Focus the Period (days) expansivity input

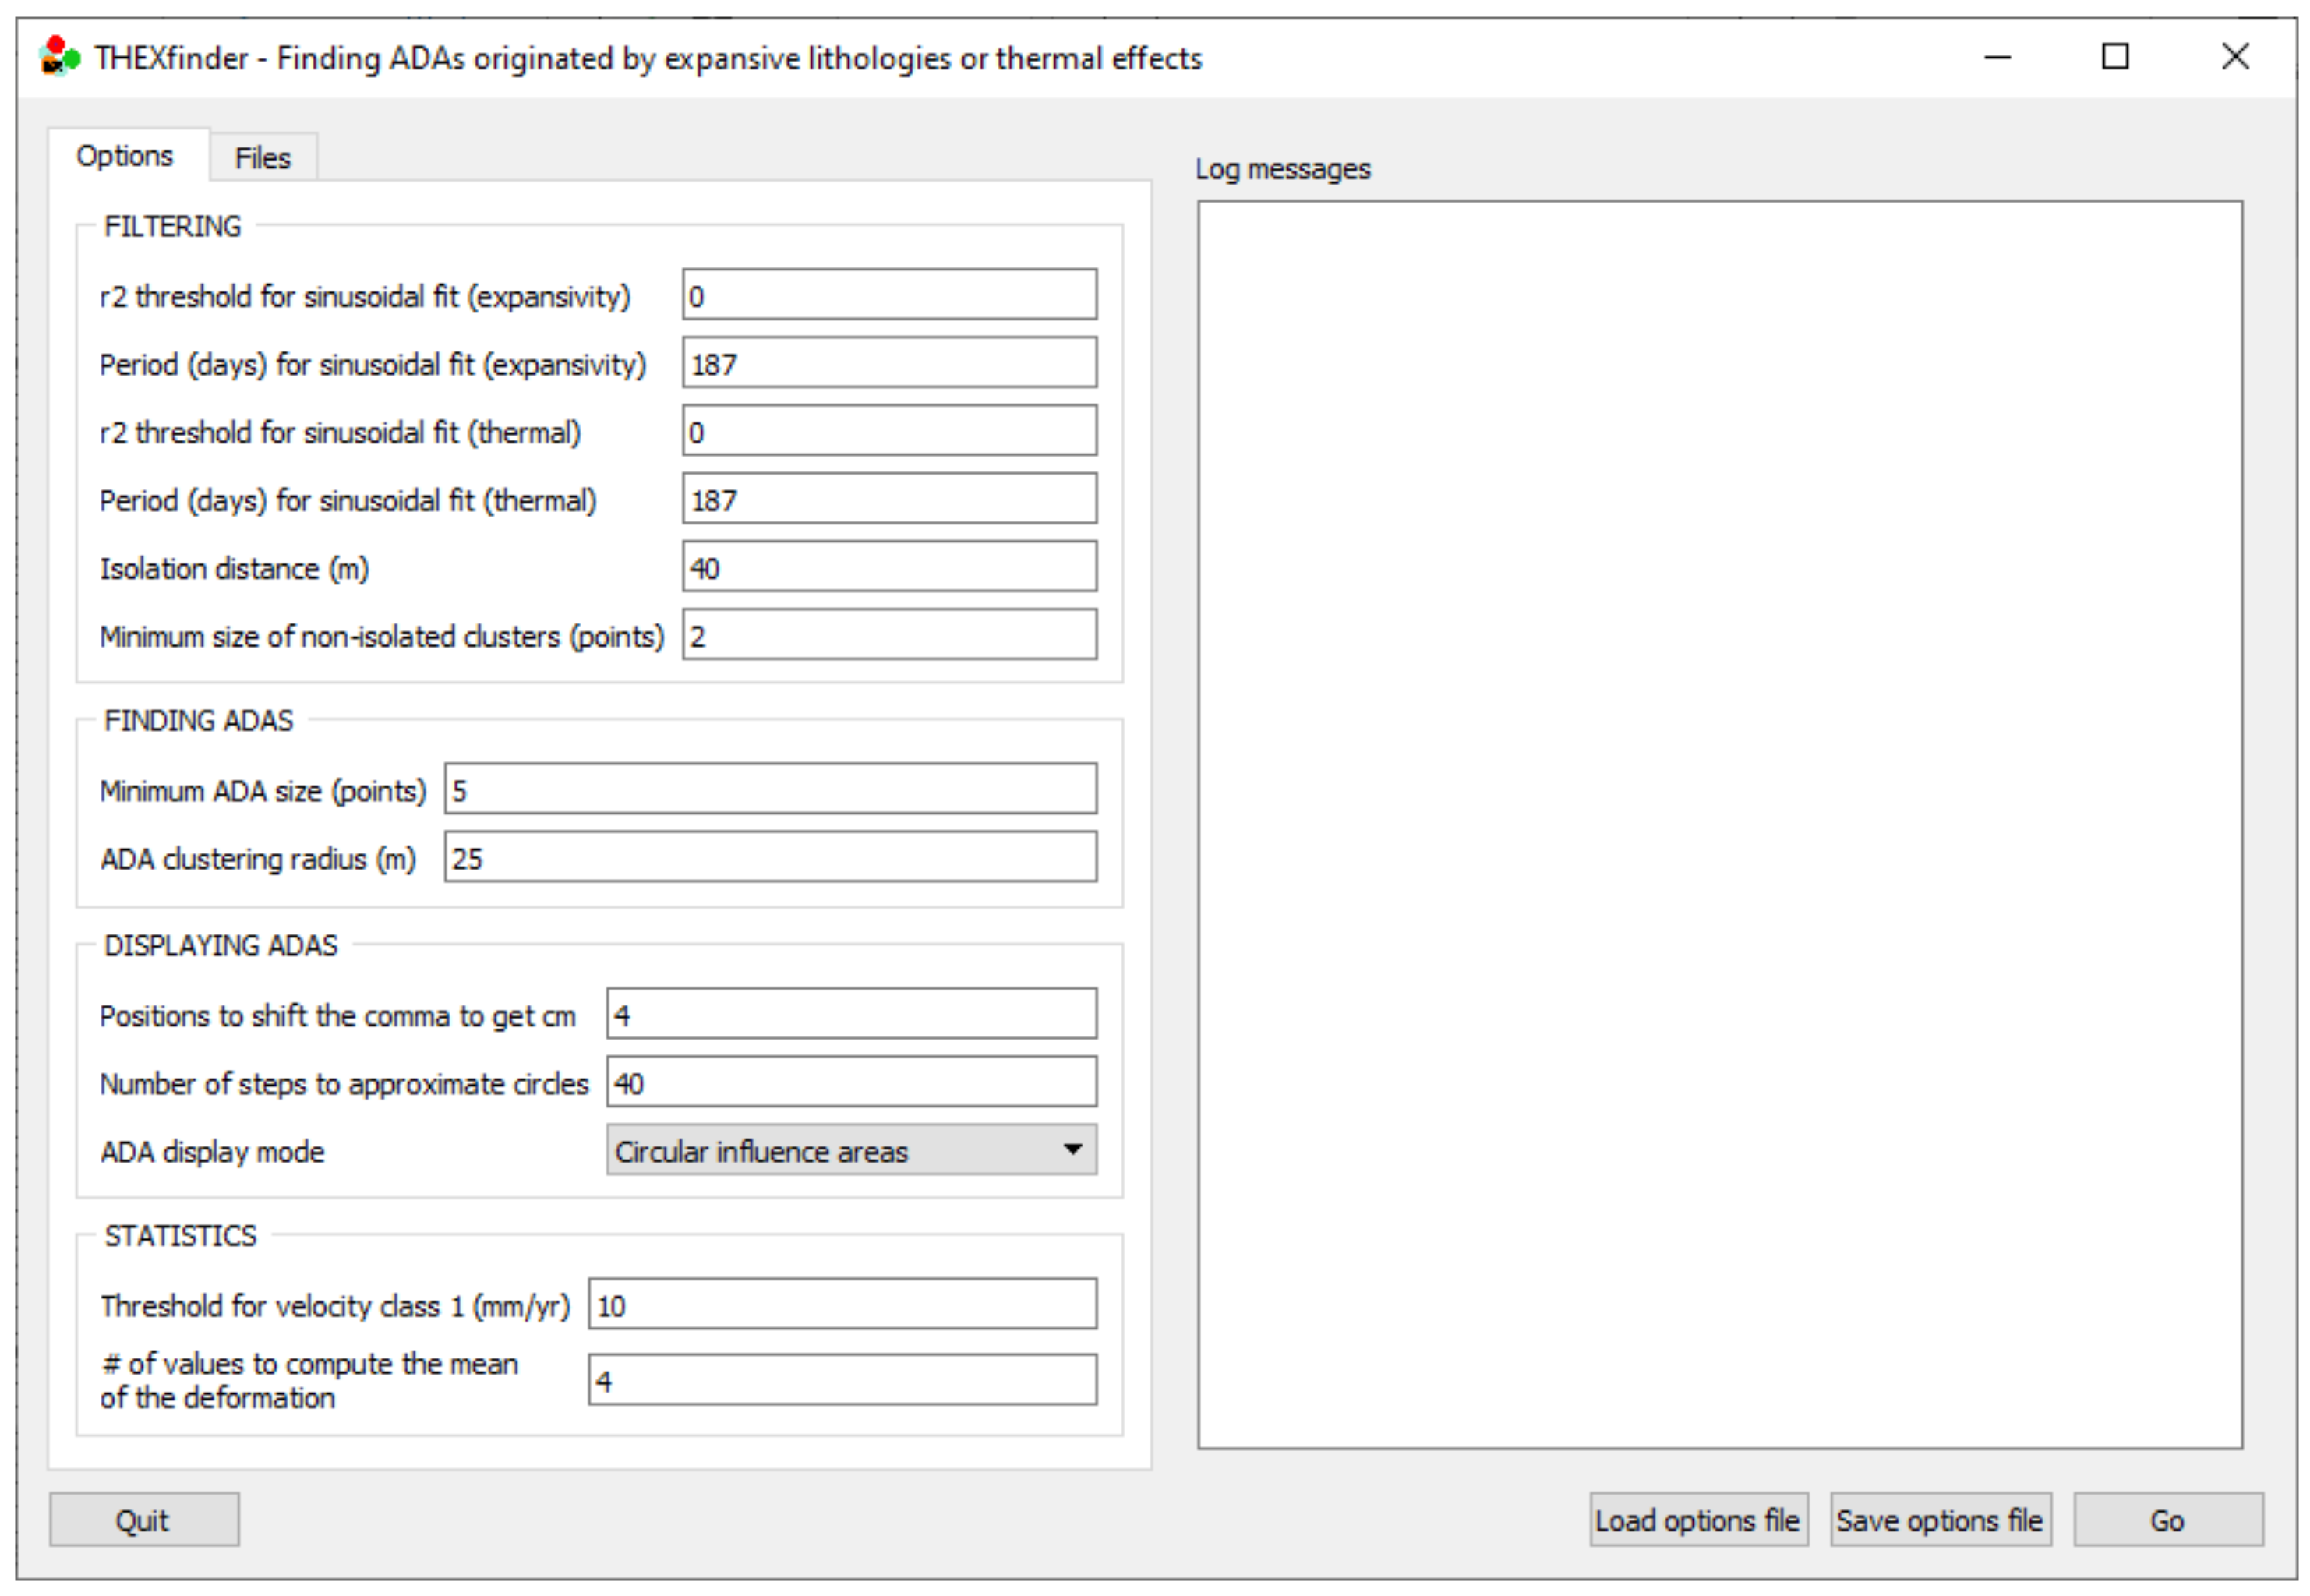pos(888,363)
